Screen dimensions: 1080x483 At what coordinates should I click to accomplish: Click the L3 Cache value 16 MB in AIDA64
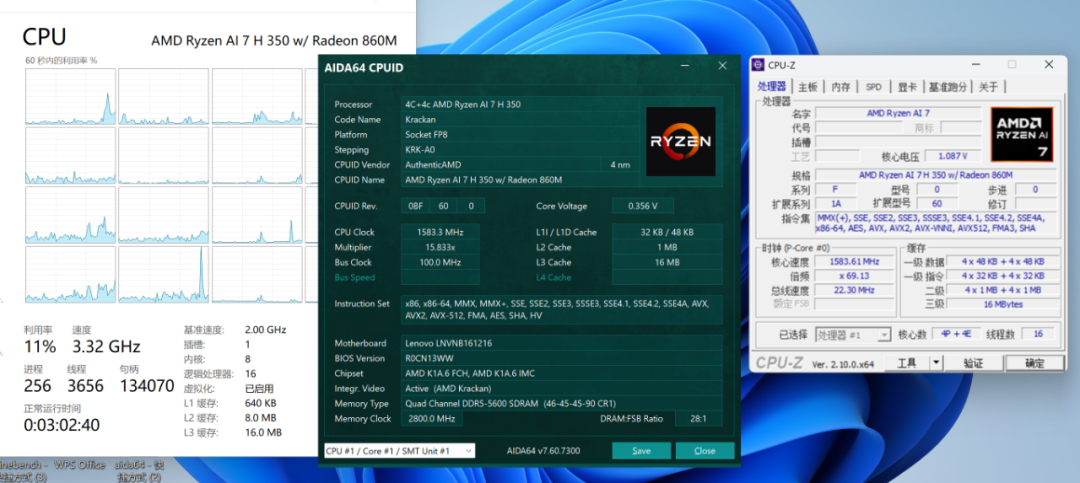click(x=667, y=263)
